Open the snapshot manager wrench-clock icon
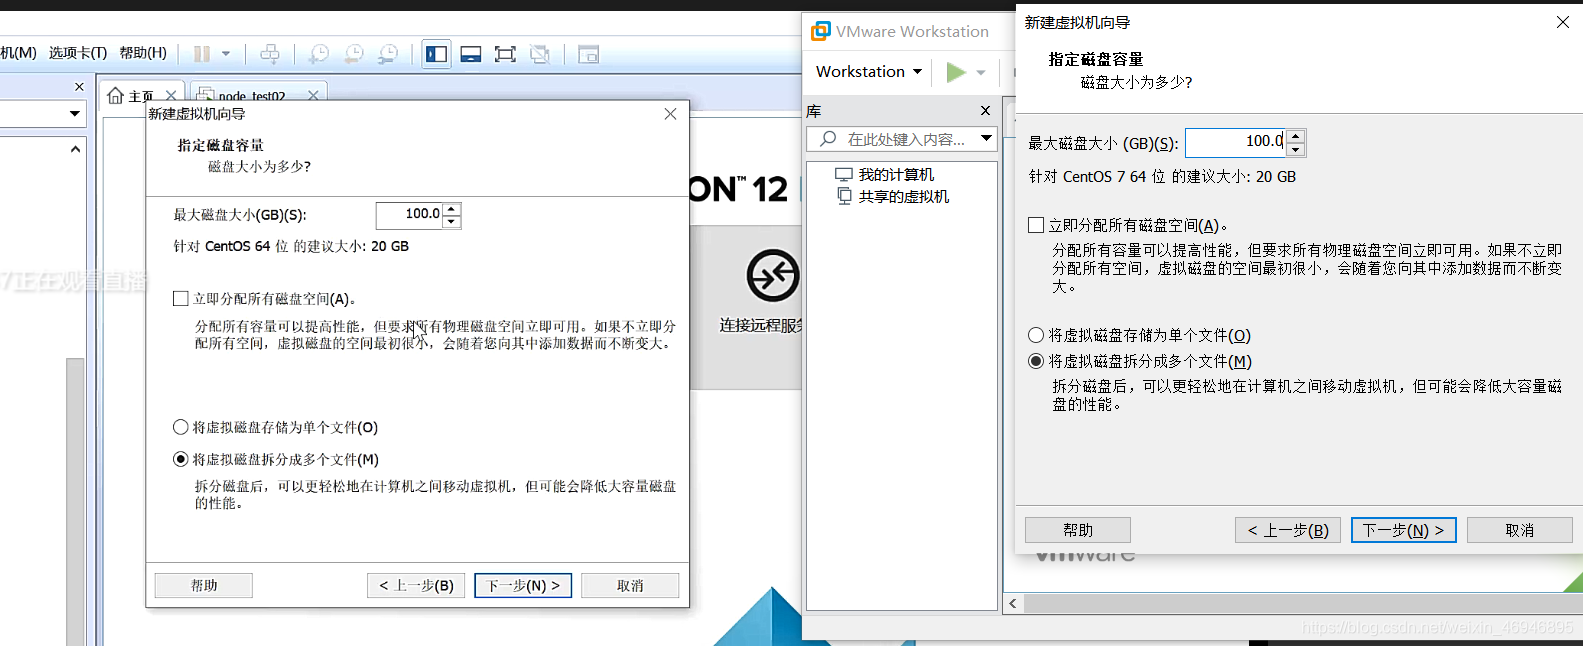 388,54
